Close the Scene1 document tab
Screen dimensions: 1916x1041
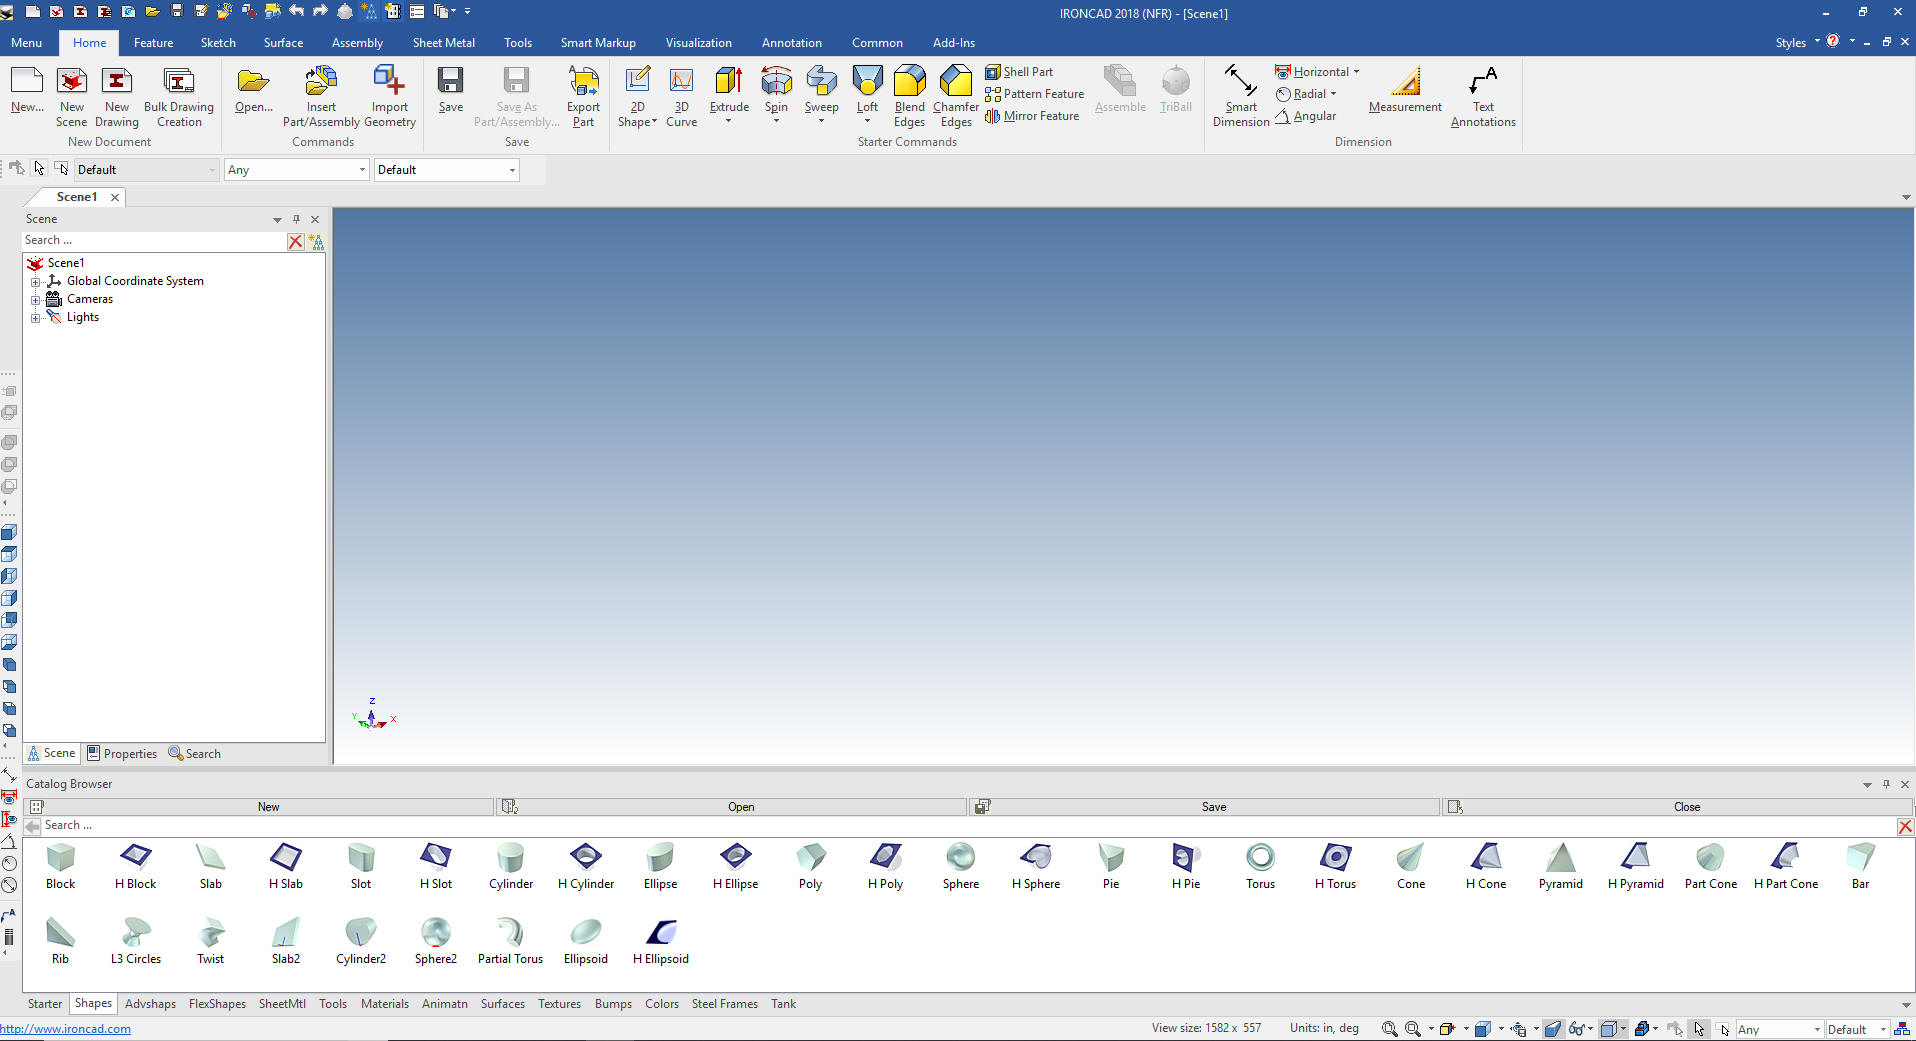coord(115,197)
